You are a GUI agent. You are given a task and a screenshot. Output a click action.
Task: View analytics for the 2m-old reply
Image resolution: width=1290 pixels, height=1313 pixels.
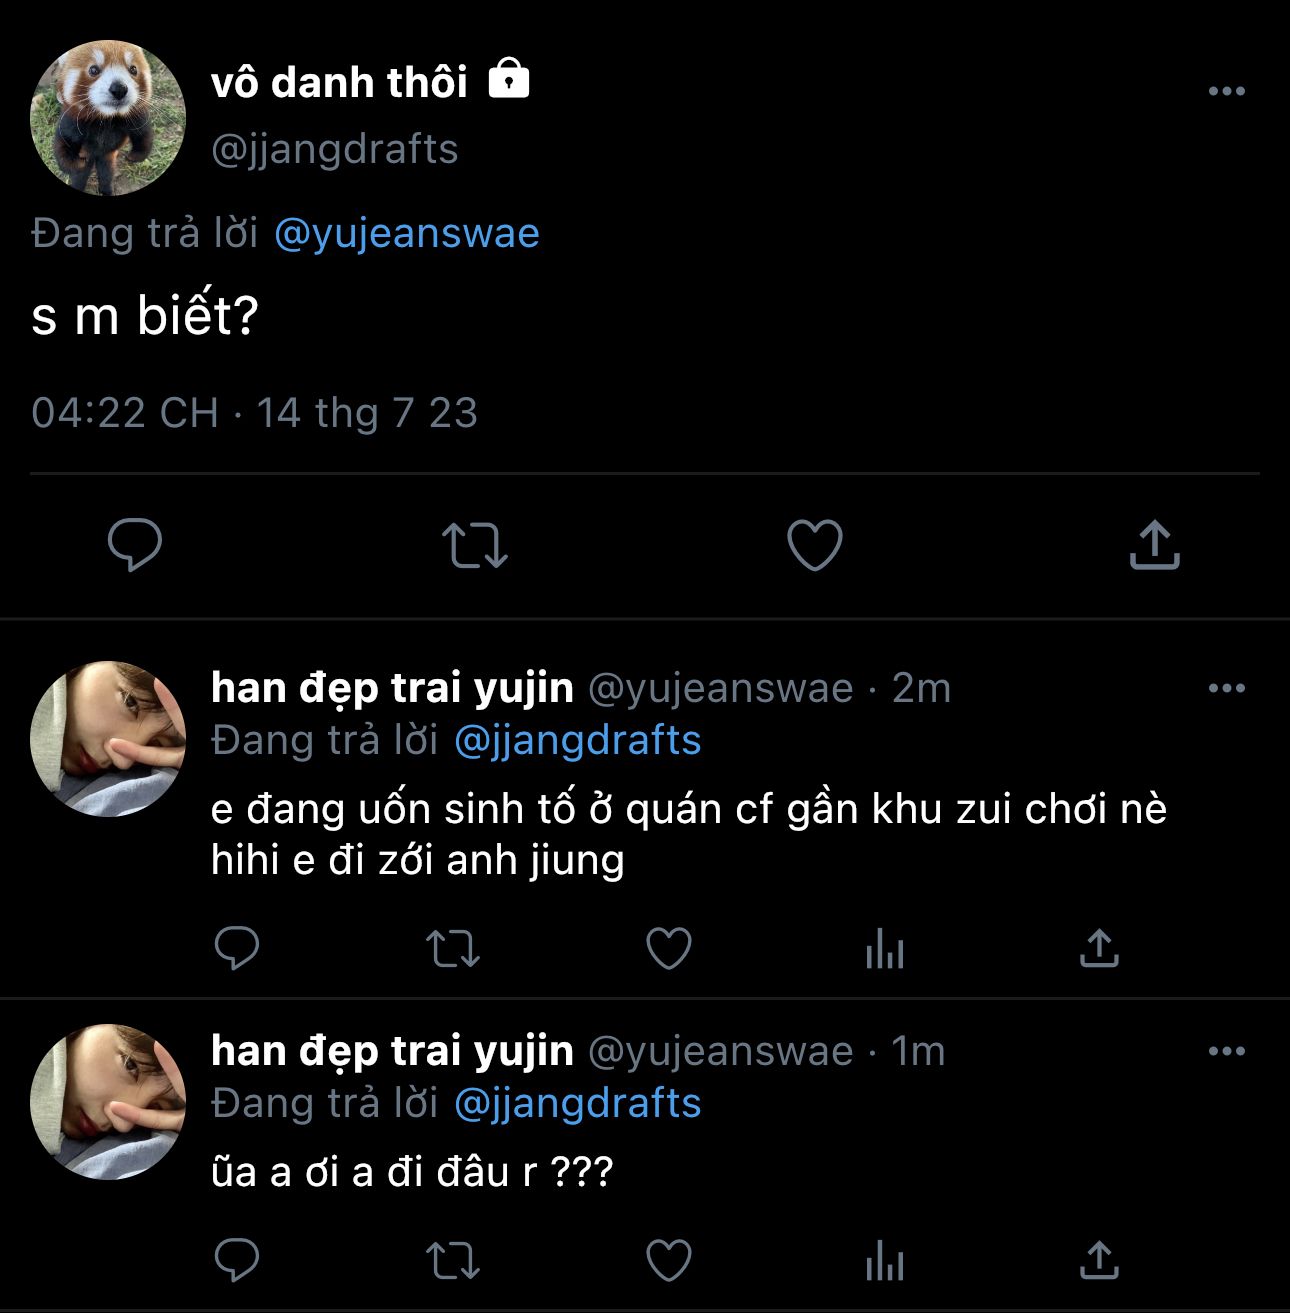[x=885, y=948]
